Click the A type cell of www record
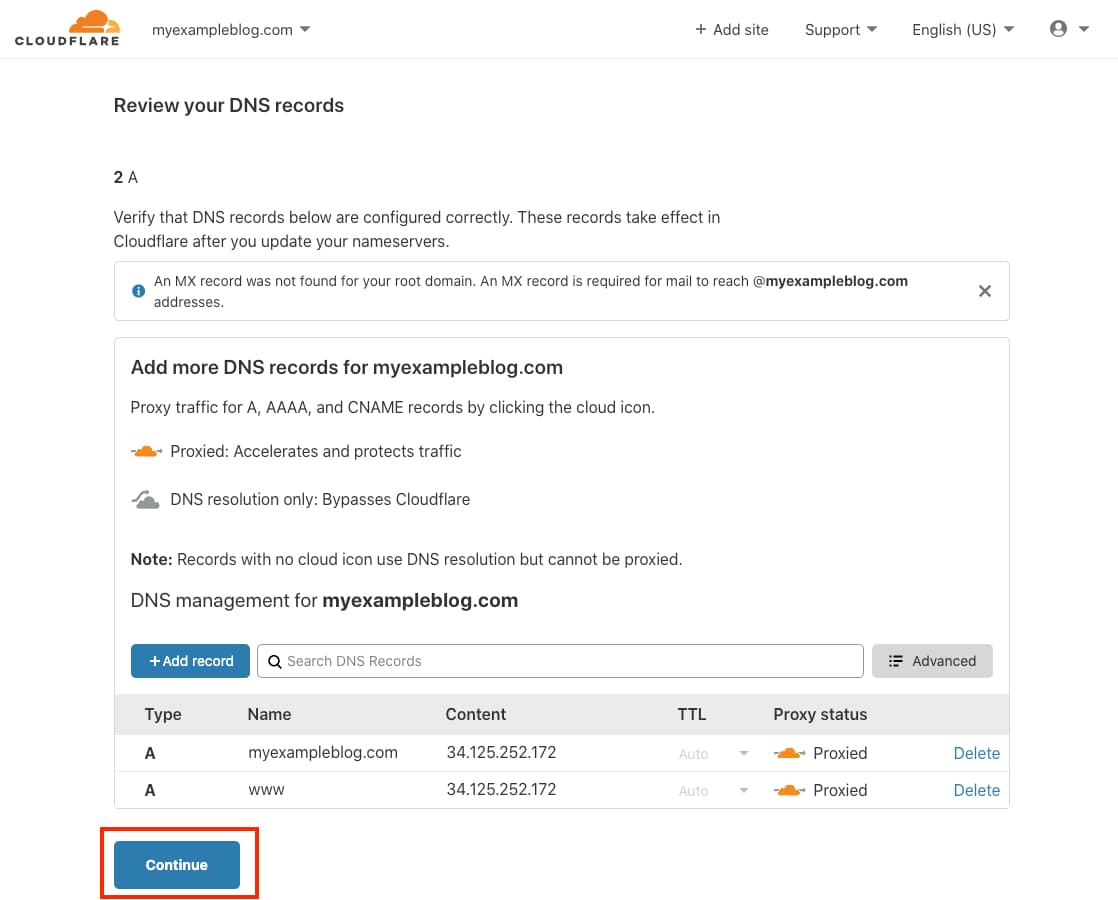This screenshot has width=1118, height=900. tap(150, 790)
